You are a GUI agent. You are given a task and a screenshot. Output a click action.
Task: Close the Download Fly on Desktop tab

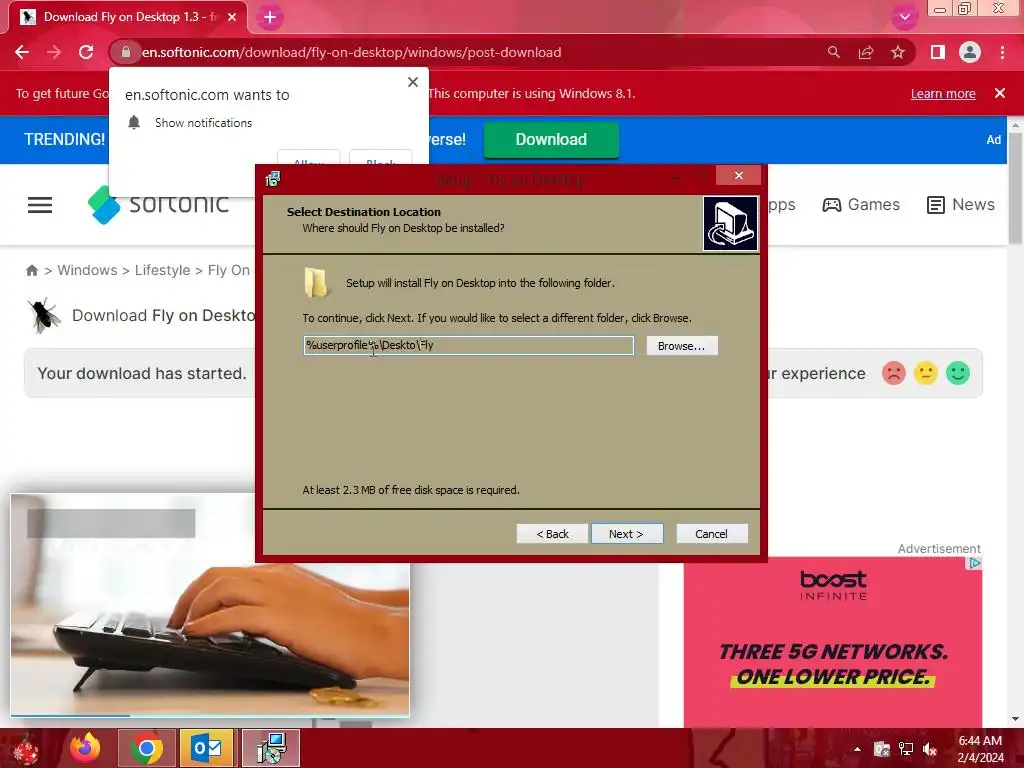tap(232, 17)
